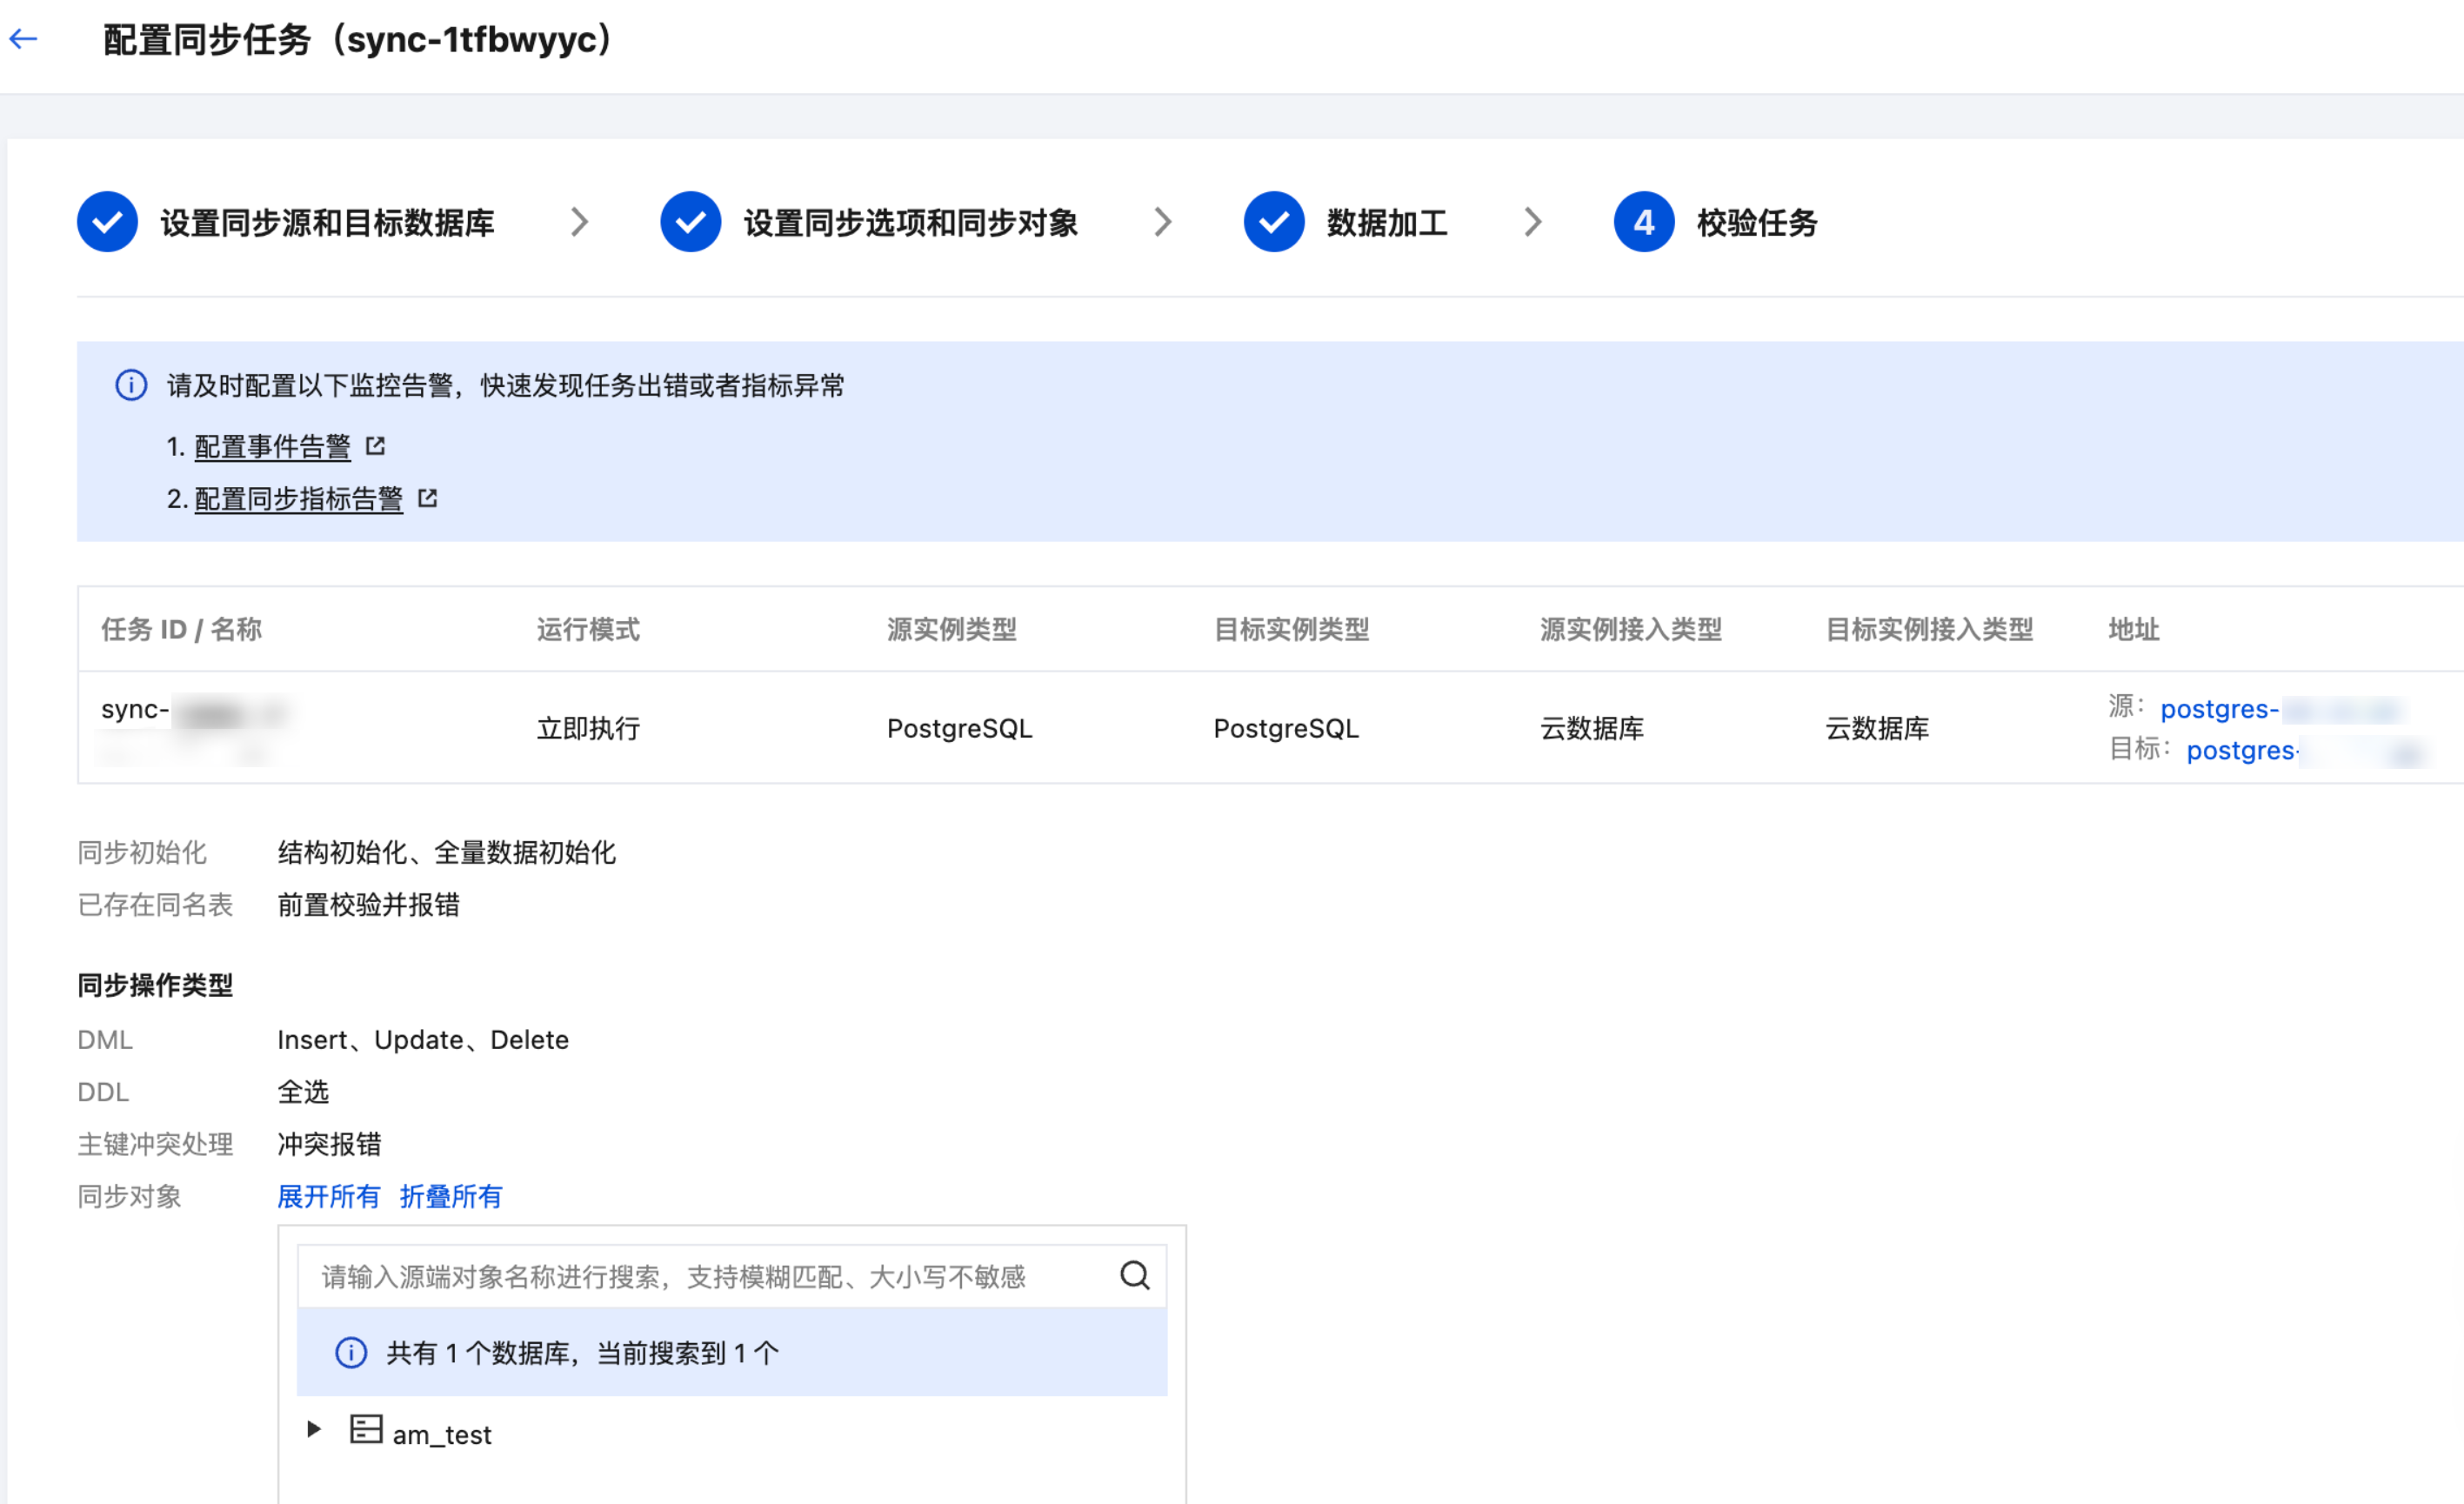This screenshot has height=1504, width=2464.
Task: Click the Insert、Update、Delete DML value
Action: (x=423, y=1040)
